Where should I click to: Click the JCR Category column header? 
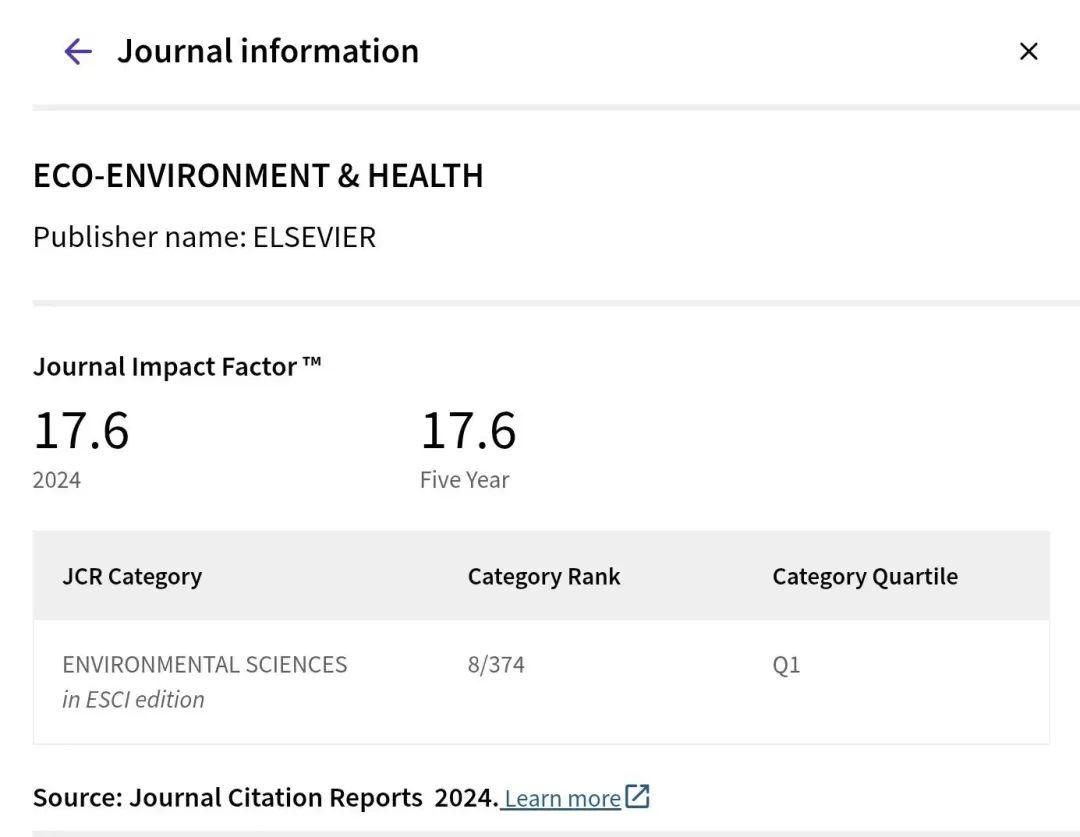click(x=132, y=577)
